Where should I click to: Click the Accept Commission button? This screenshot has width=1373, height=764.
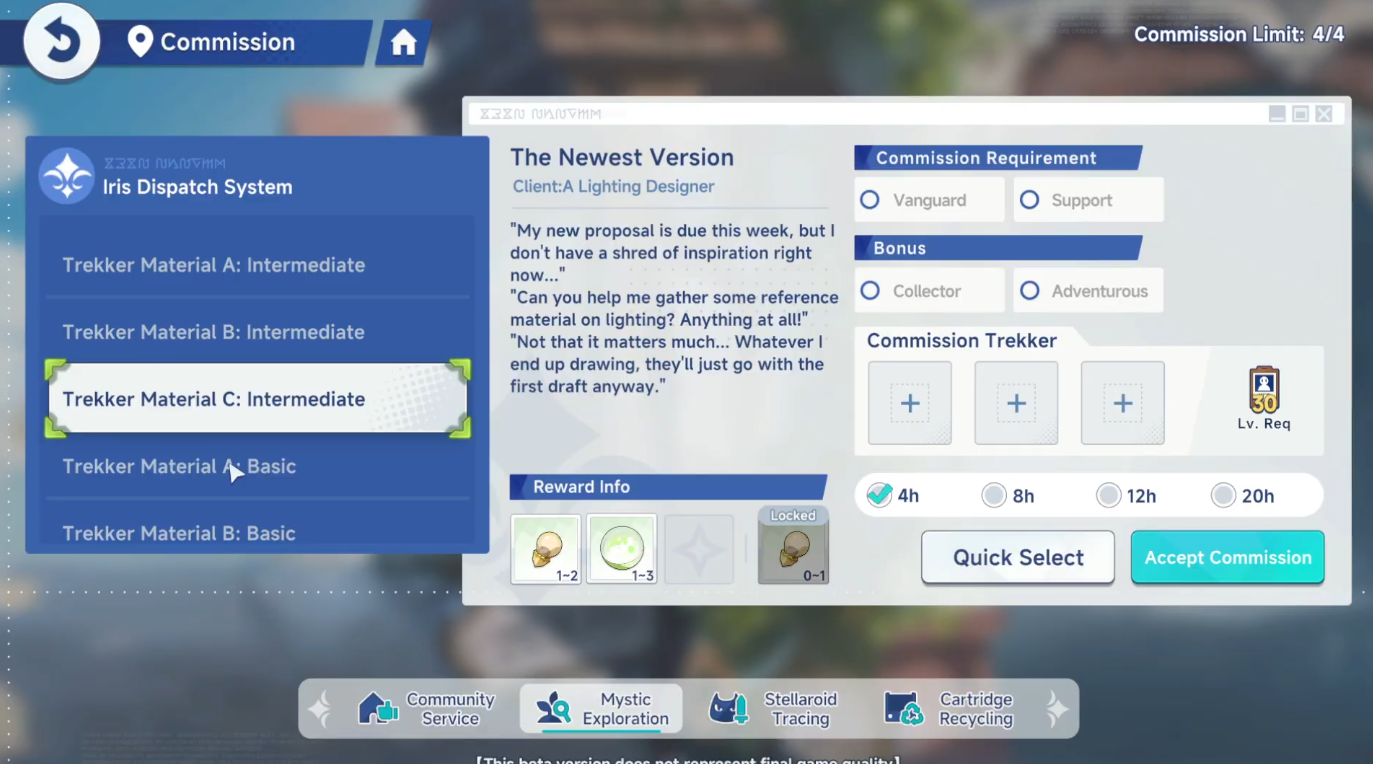pyautogui.click(x=1228, y=557)
